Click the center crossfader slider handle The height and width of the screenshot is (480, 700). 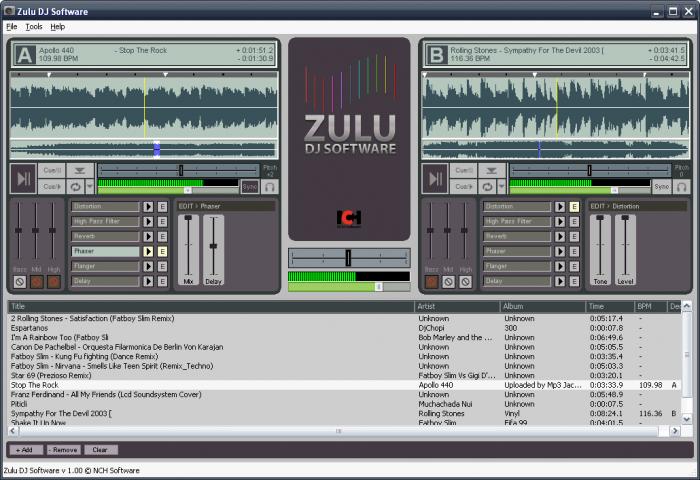[348, 257]
